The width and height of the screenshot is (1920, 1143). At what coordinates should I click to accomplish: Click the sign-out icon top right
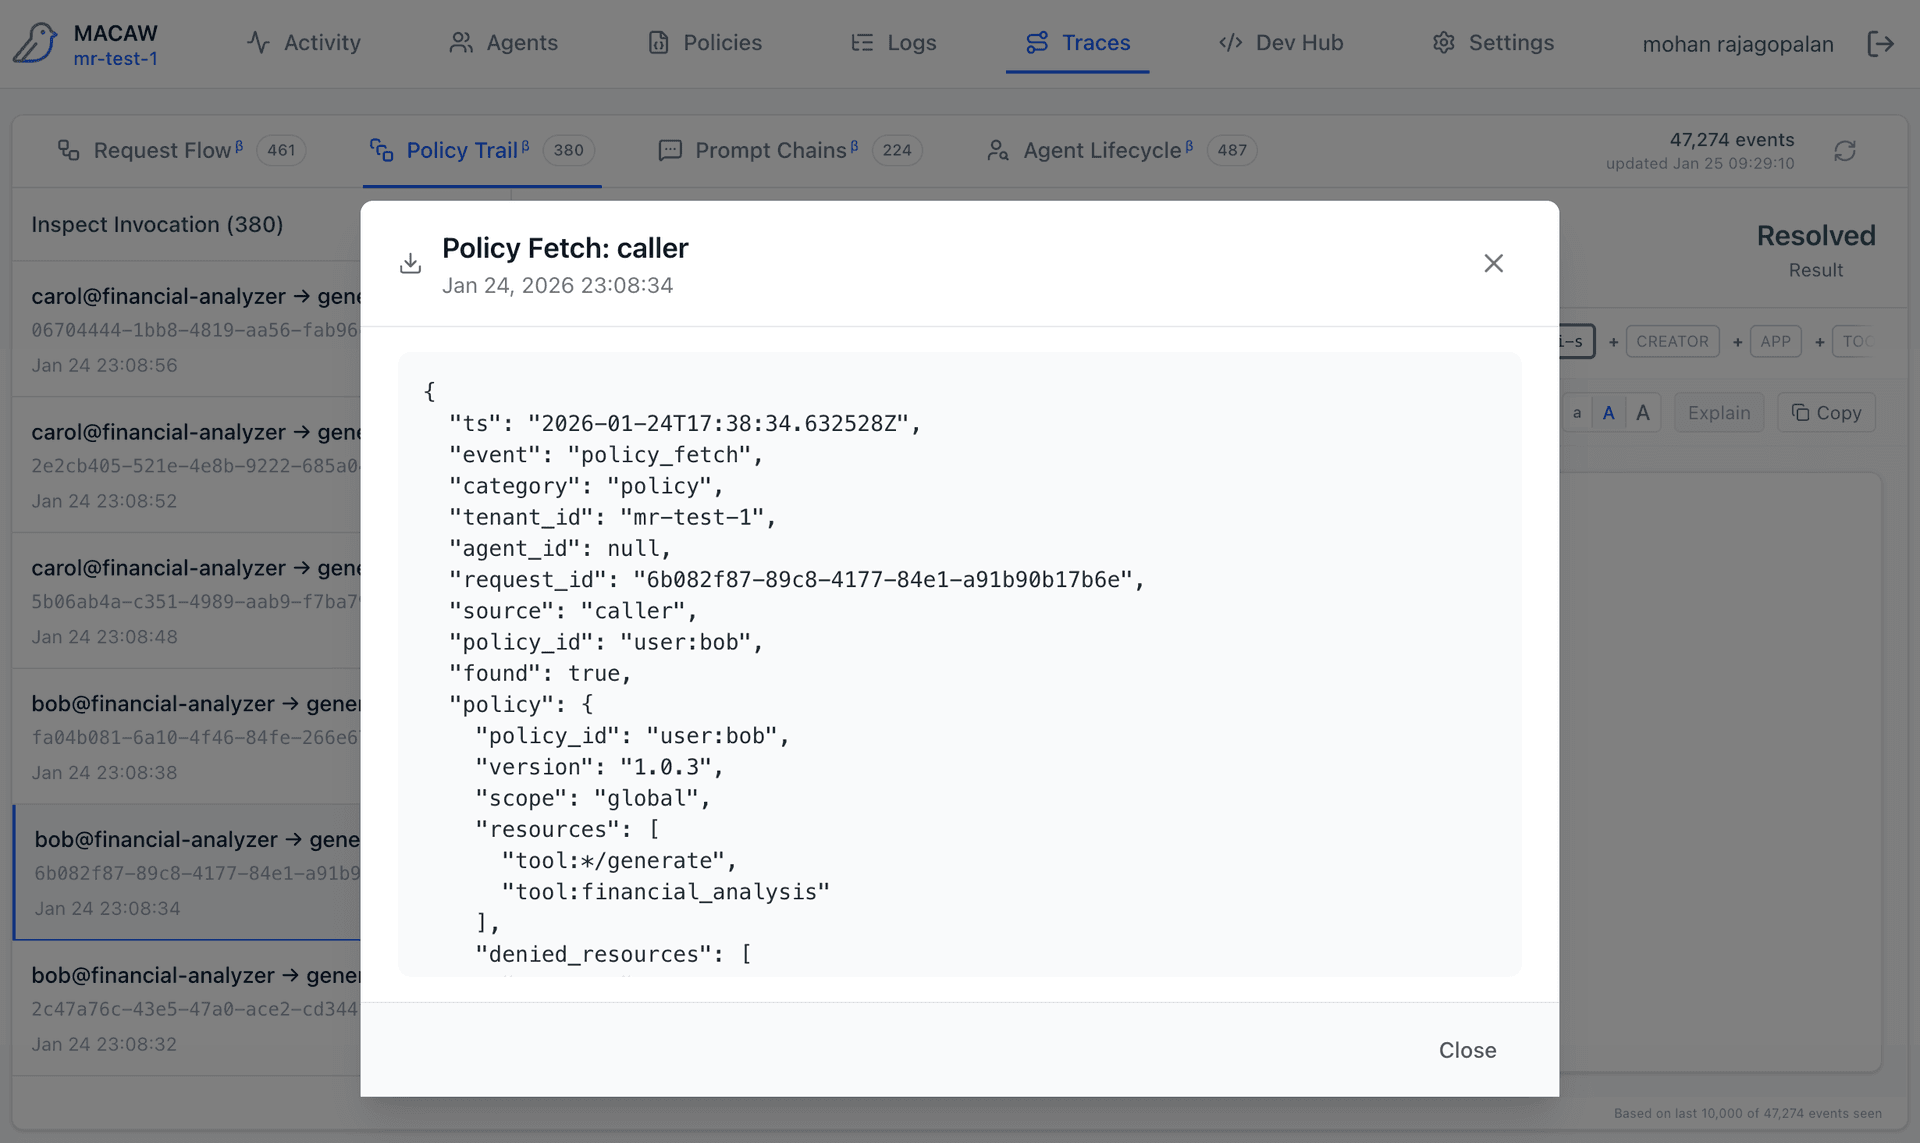tap(1882, 43)
